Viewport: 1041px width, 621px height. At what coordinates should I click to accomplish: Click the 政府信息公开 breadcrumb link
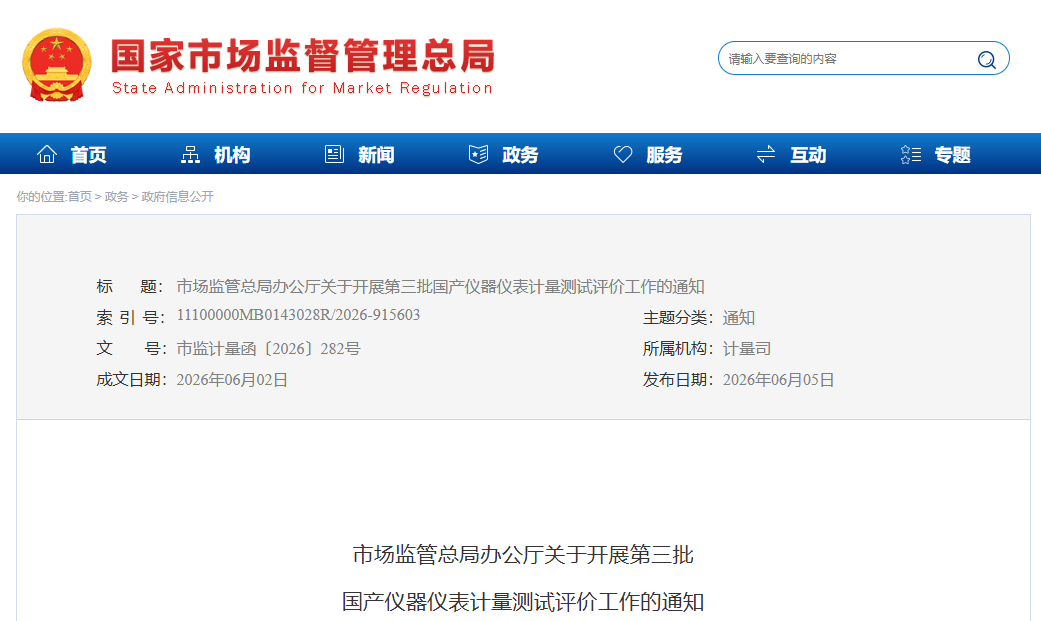[x=177, y=197]
